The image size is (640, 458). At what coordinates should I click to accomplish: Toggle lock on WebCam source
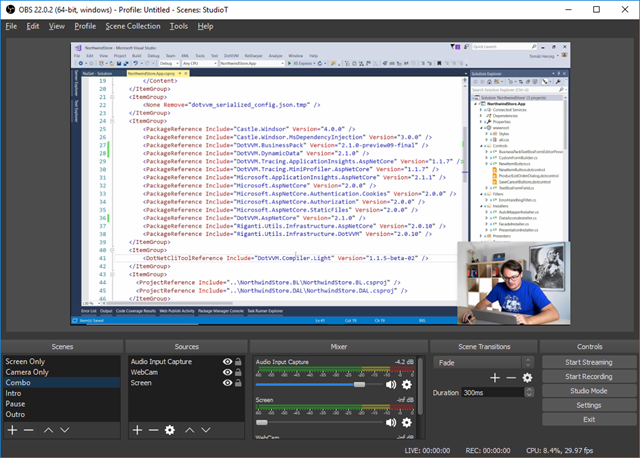tap(238, 372)
